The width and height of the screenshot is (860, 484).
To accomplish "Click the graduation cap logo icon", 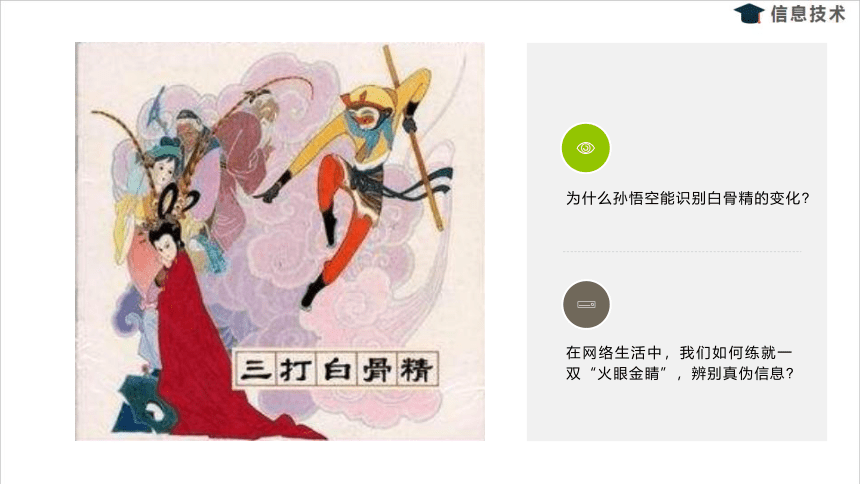I will (x=749, y=13).
